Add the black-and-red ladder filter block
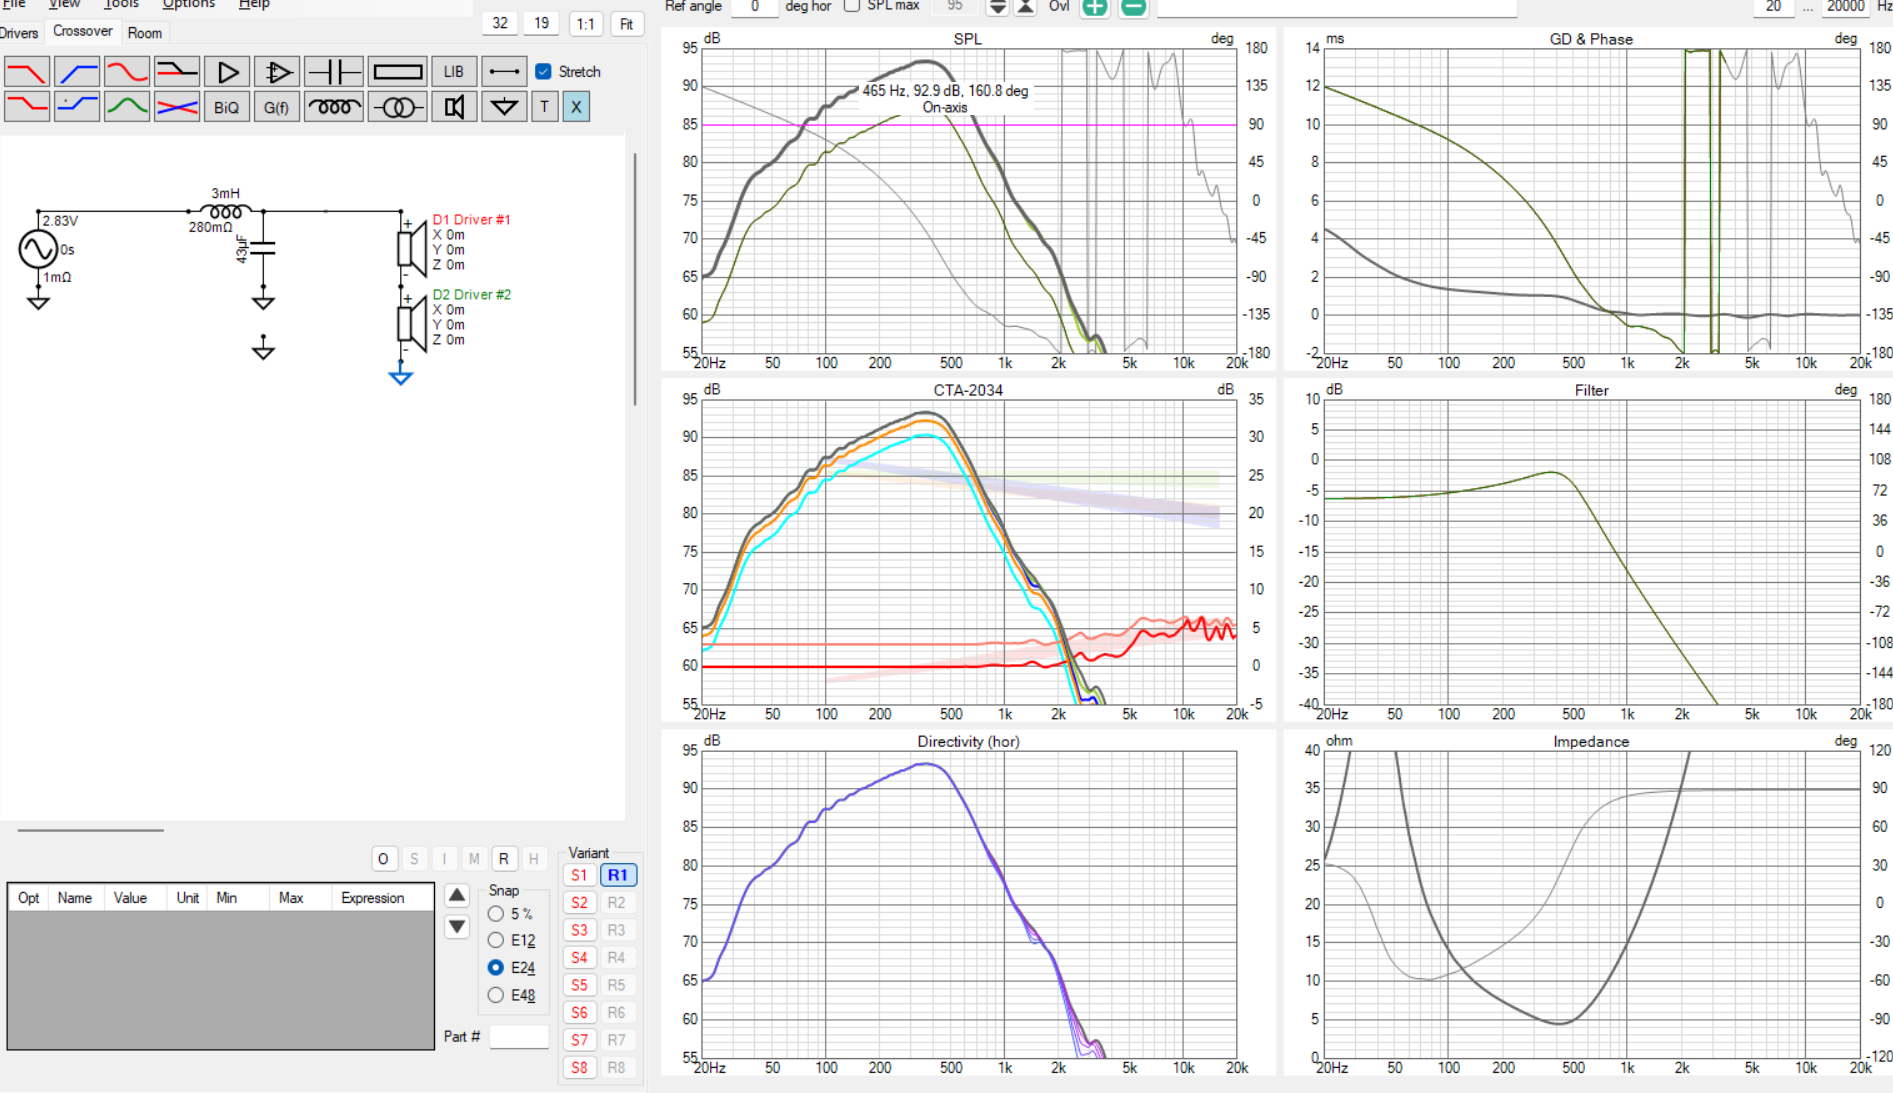 click(177, 72)
